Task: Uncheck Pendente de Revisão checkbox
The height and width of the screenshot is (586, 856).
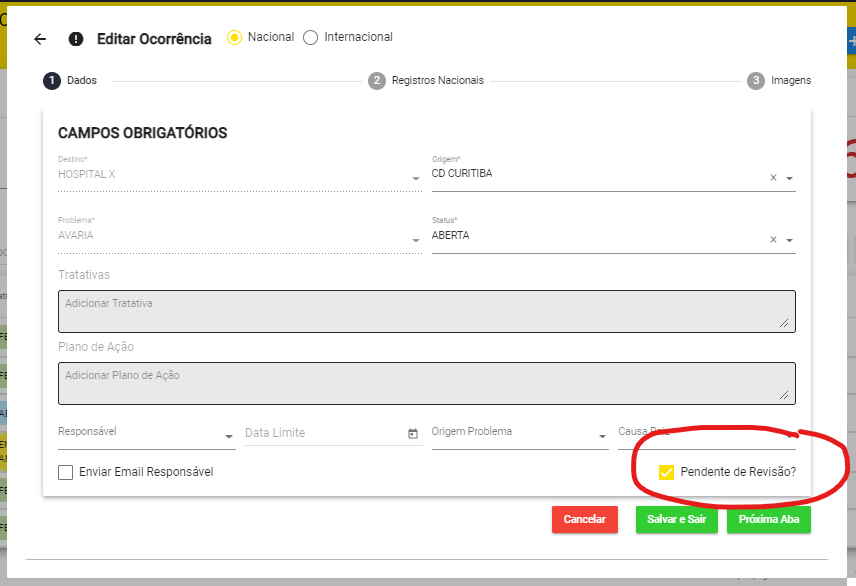Action: [666, 472]
